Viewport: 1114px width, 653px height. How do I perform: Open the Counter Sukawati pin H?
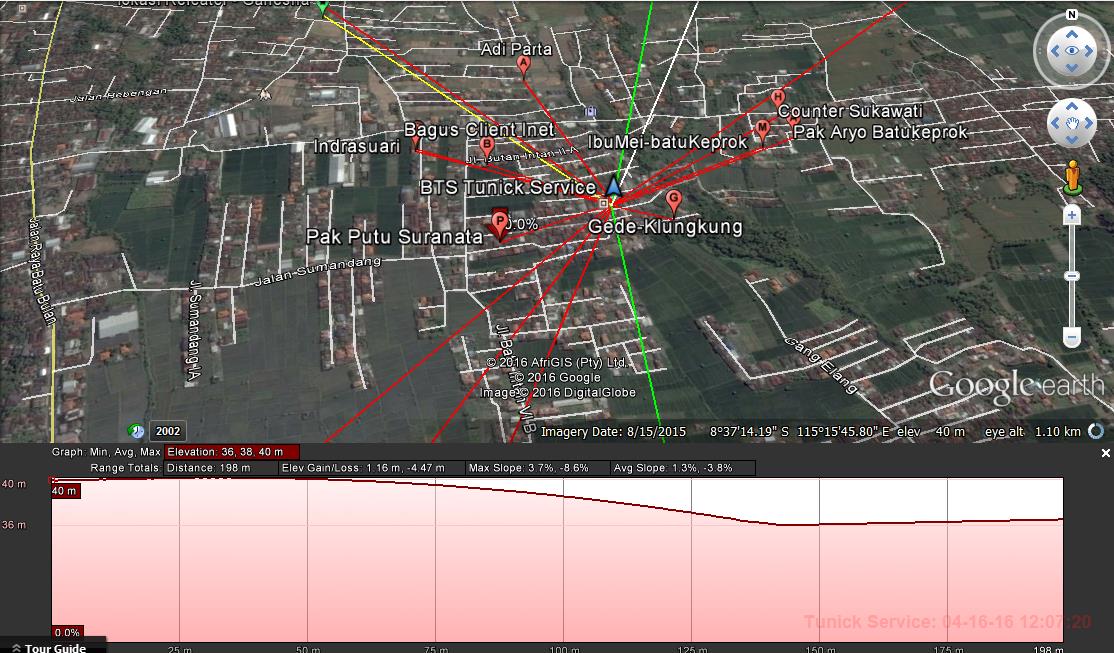point(778,99)
